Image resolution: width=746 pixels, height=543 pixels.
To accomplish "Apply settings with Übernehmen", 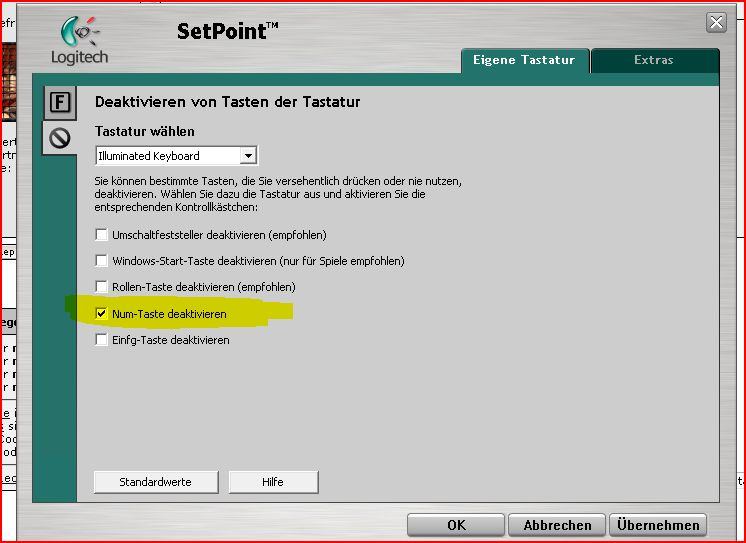I will click(658, 525).
